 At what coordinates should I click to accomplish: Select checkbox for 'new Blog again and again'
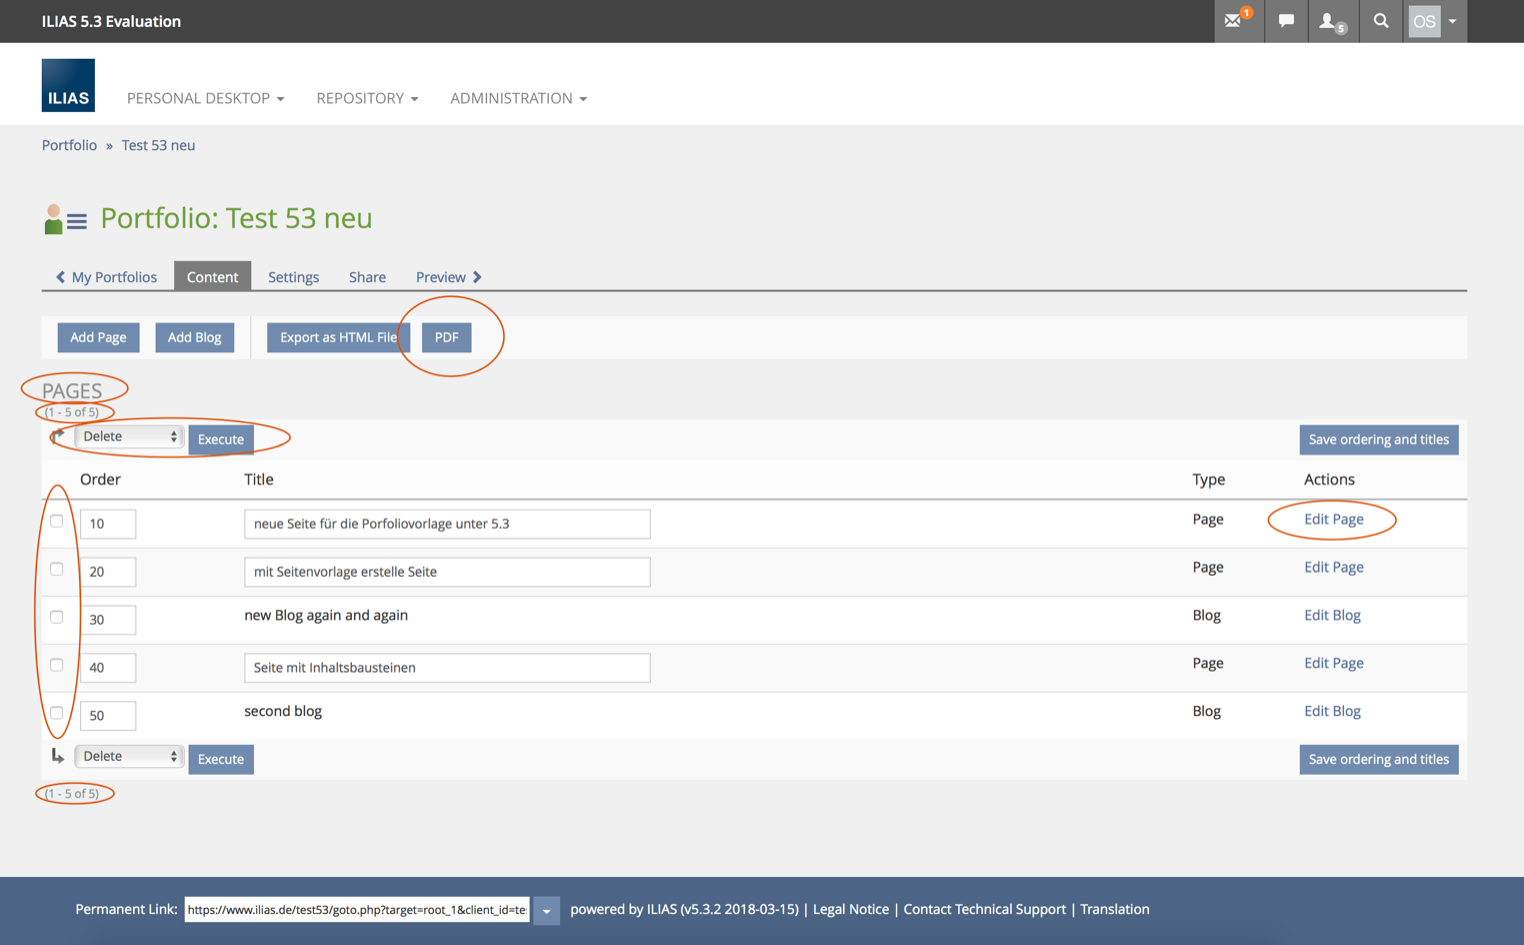click(57, 617)
